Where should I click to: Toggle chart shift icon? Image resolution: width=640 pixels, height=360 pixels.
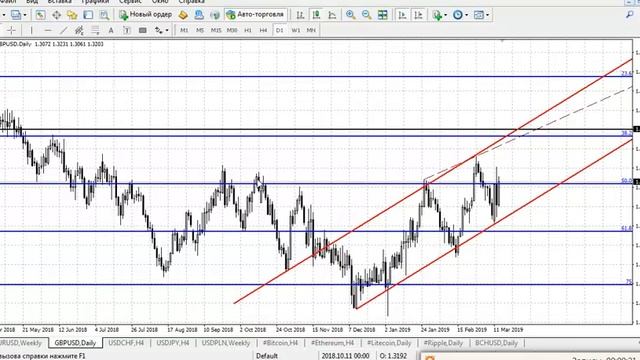click(418, 15)
